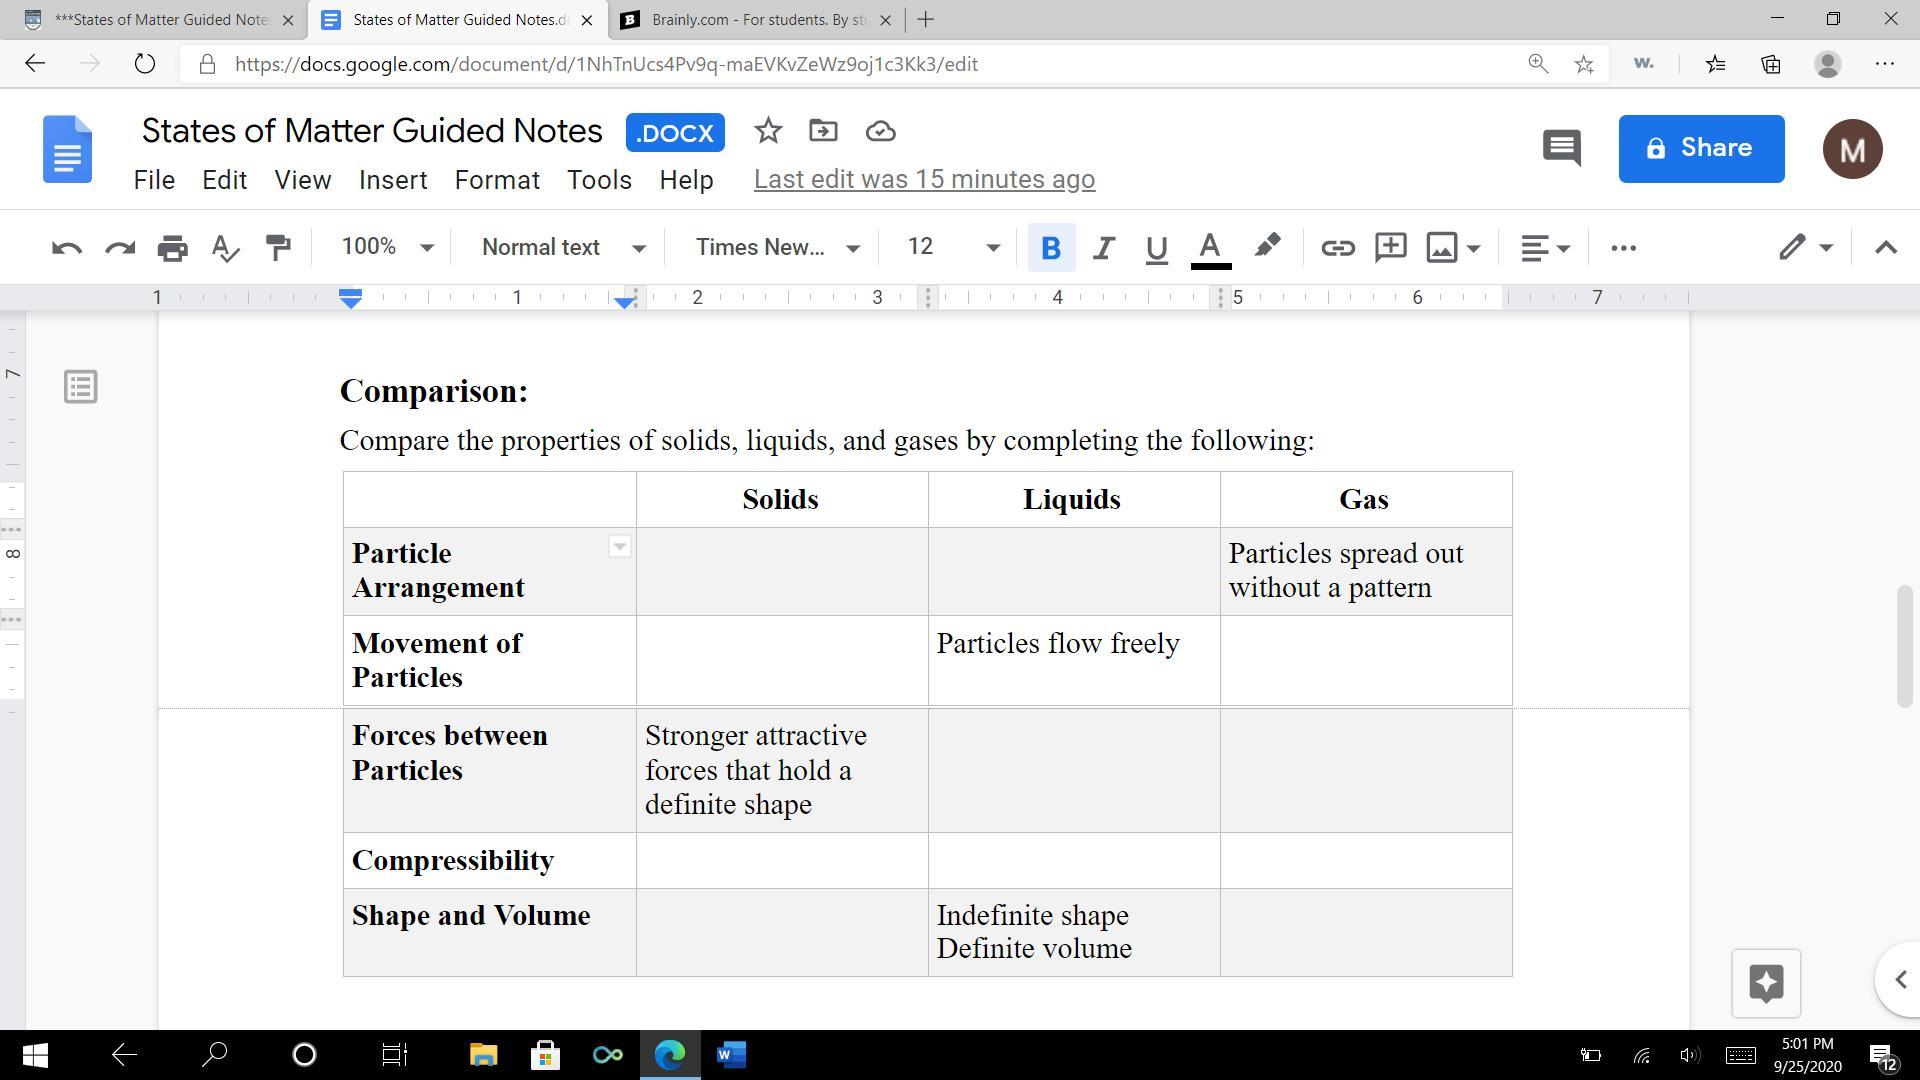Open the Format menu
Image resolution: width=1920 pixels, height=1080 pixels.
[497, 180]
